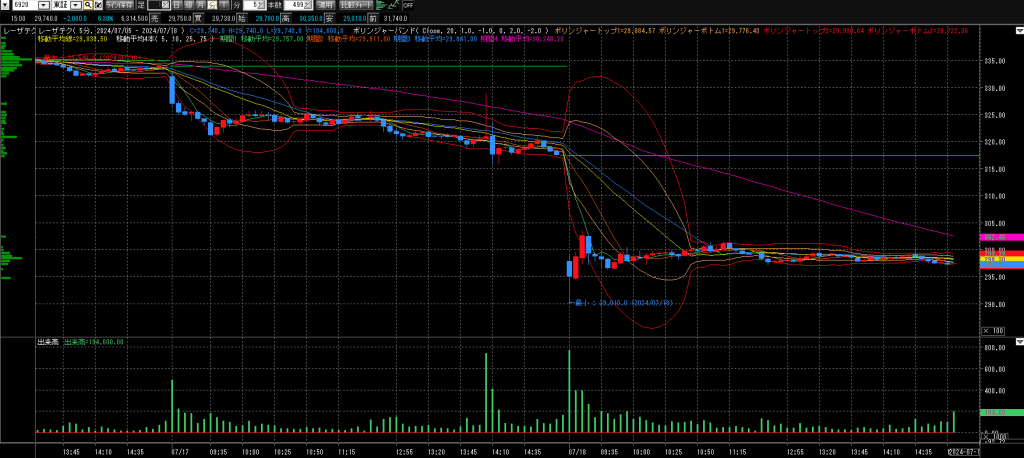The image size is (1024, 458).
Task: Open the stock code 6920 dropdown
Action: pos(43,5)
